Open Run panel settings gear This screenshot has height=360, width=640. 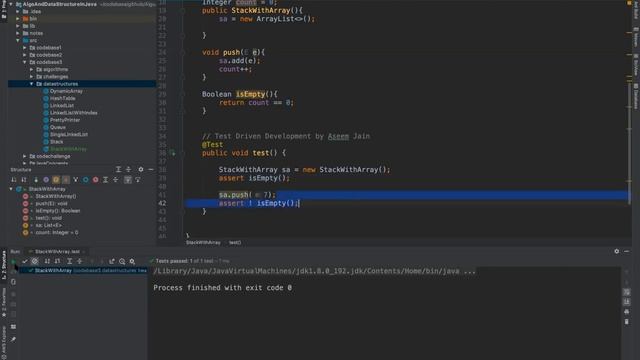pos(616,251)
